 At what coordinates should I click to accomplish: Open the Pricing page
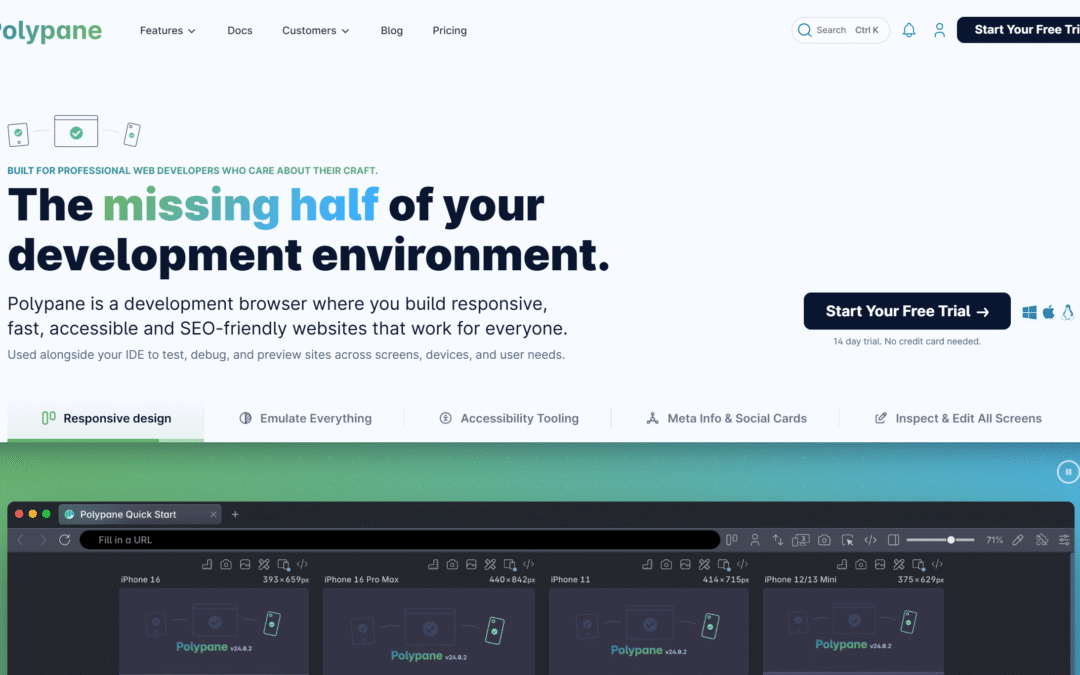[449, 30]
